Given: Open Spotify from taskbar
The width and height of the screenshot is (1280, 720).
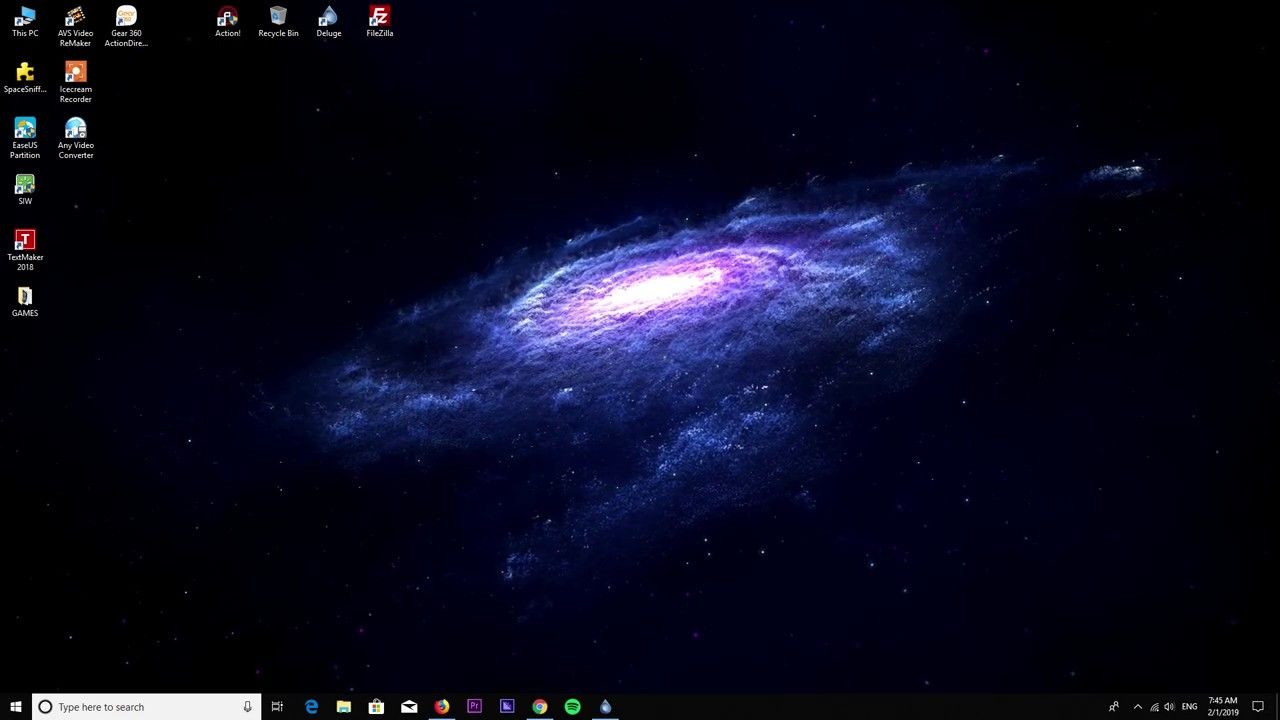Looking at the screenshot, I should point(572,707).
